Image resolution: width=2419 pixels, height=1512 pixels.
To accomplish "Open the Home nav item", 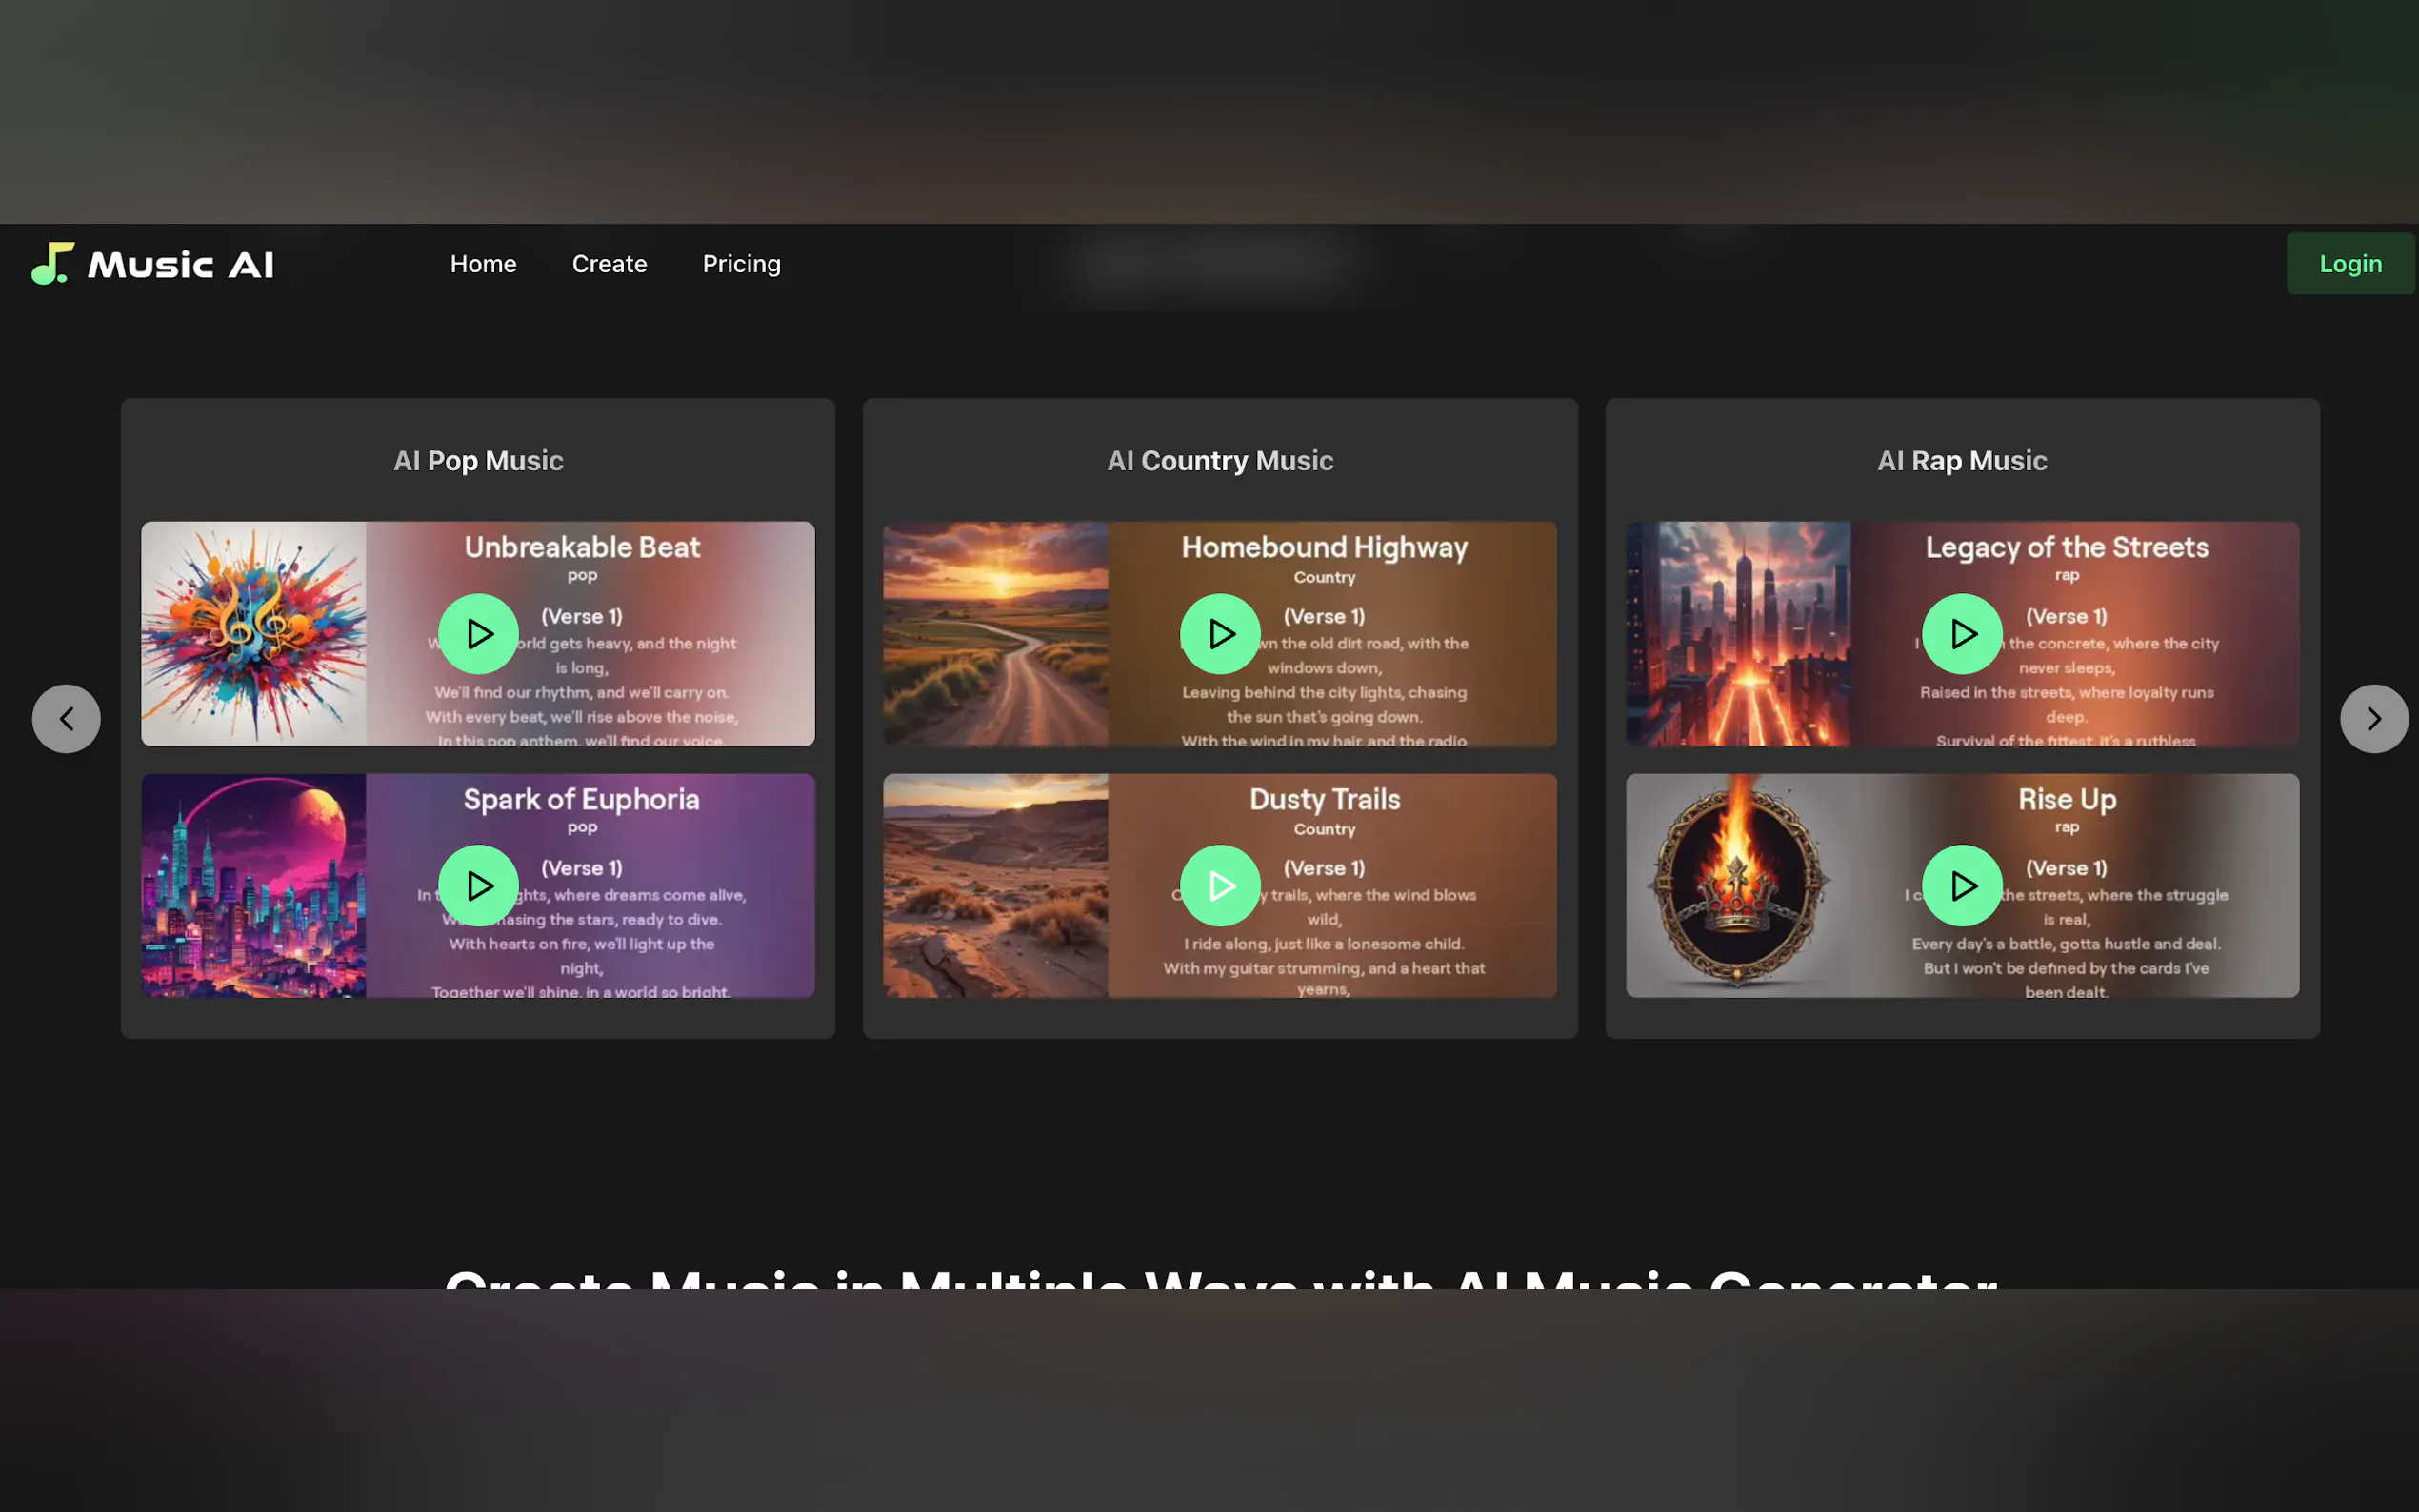I will point(483,264).
